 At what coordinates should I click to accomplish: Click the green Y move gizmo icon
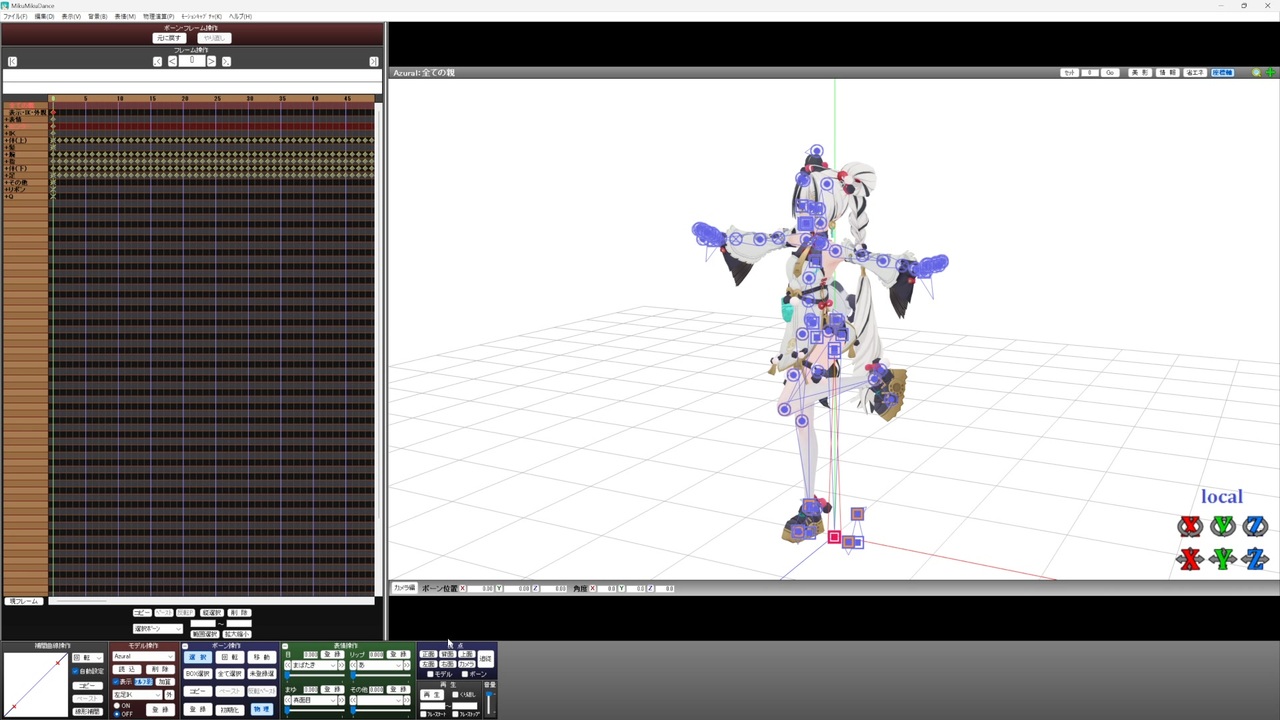point(1223,559)
